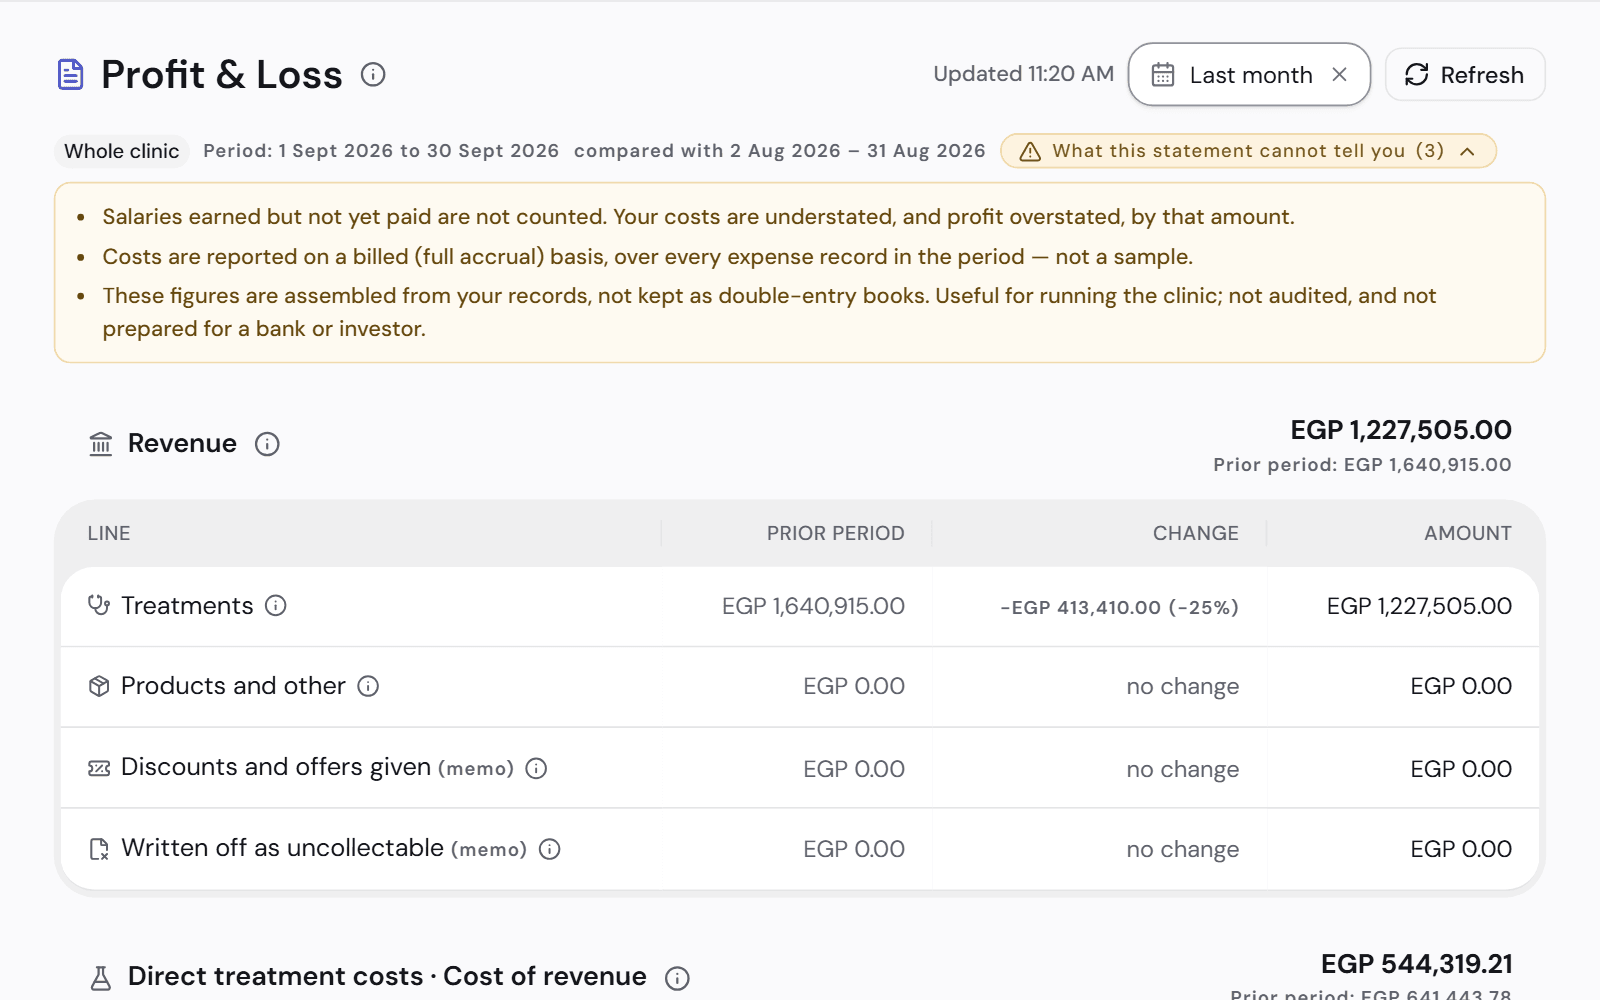Click 'Prior period: EGP 1,640,915.00' under Revenue total
The image size is (1600, 1000).
coord(1362,464)
